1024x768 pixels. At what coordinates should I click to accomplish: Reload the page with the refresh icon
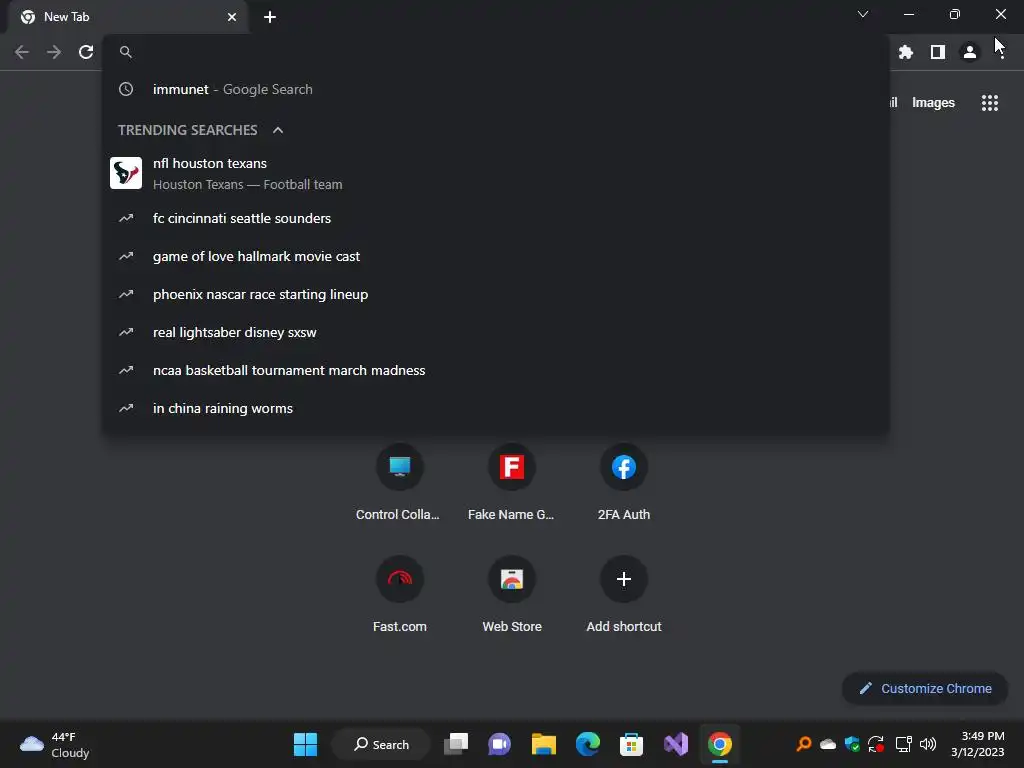coord(86,52)
